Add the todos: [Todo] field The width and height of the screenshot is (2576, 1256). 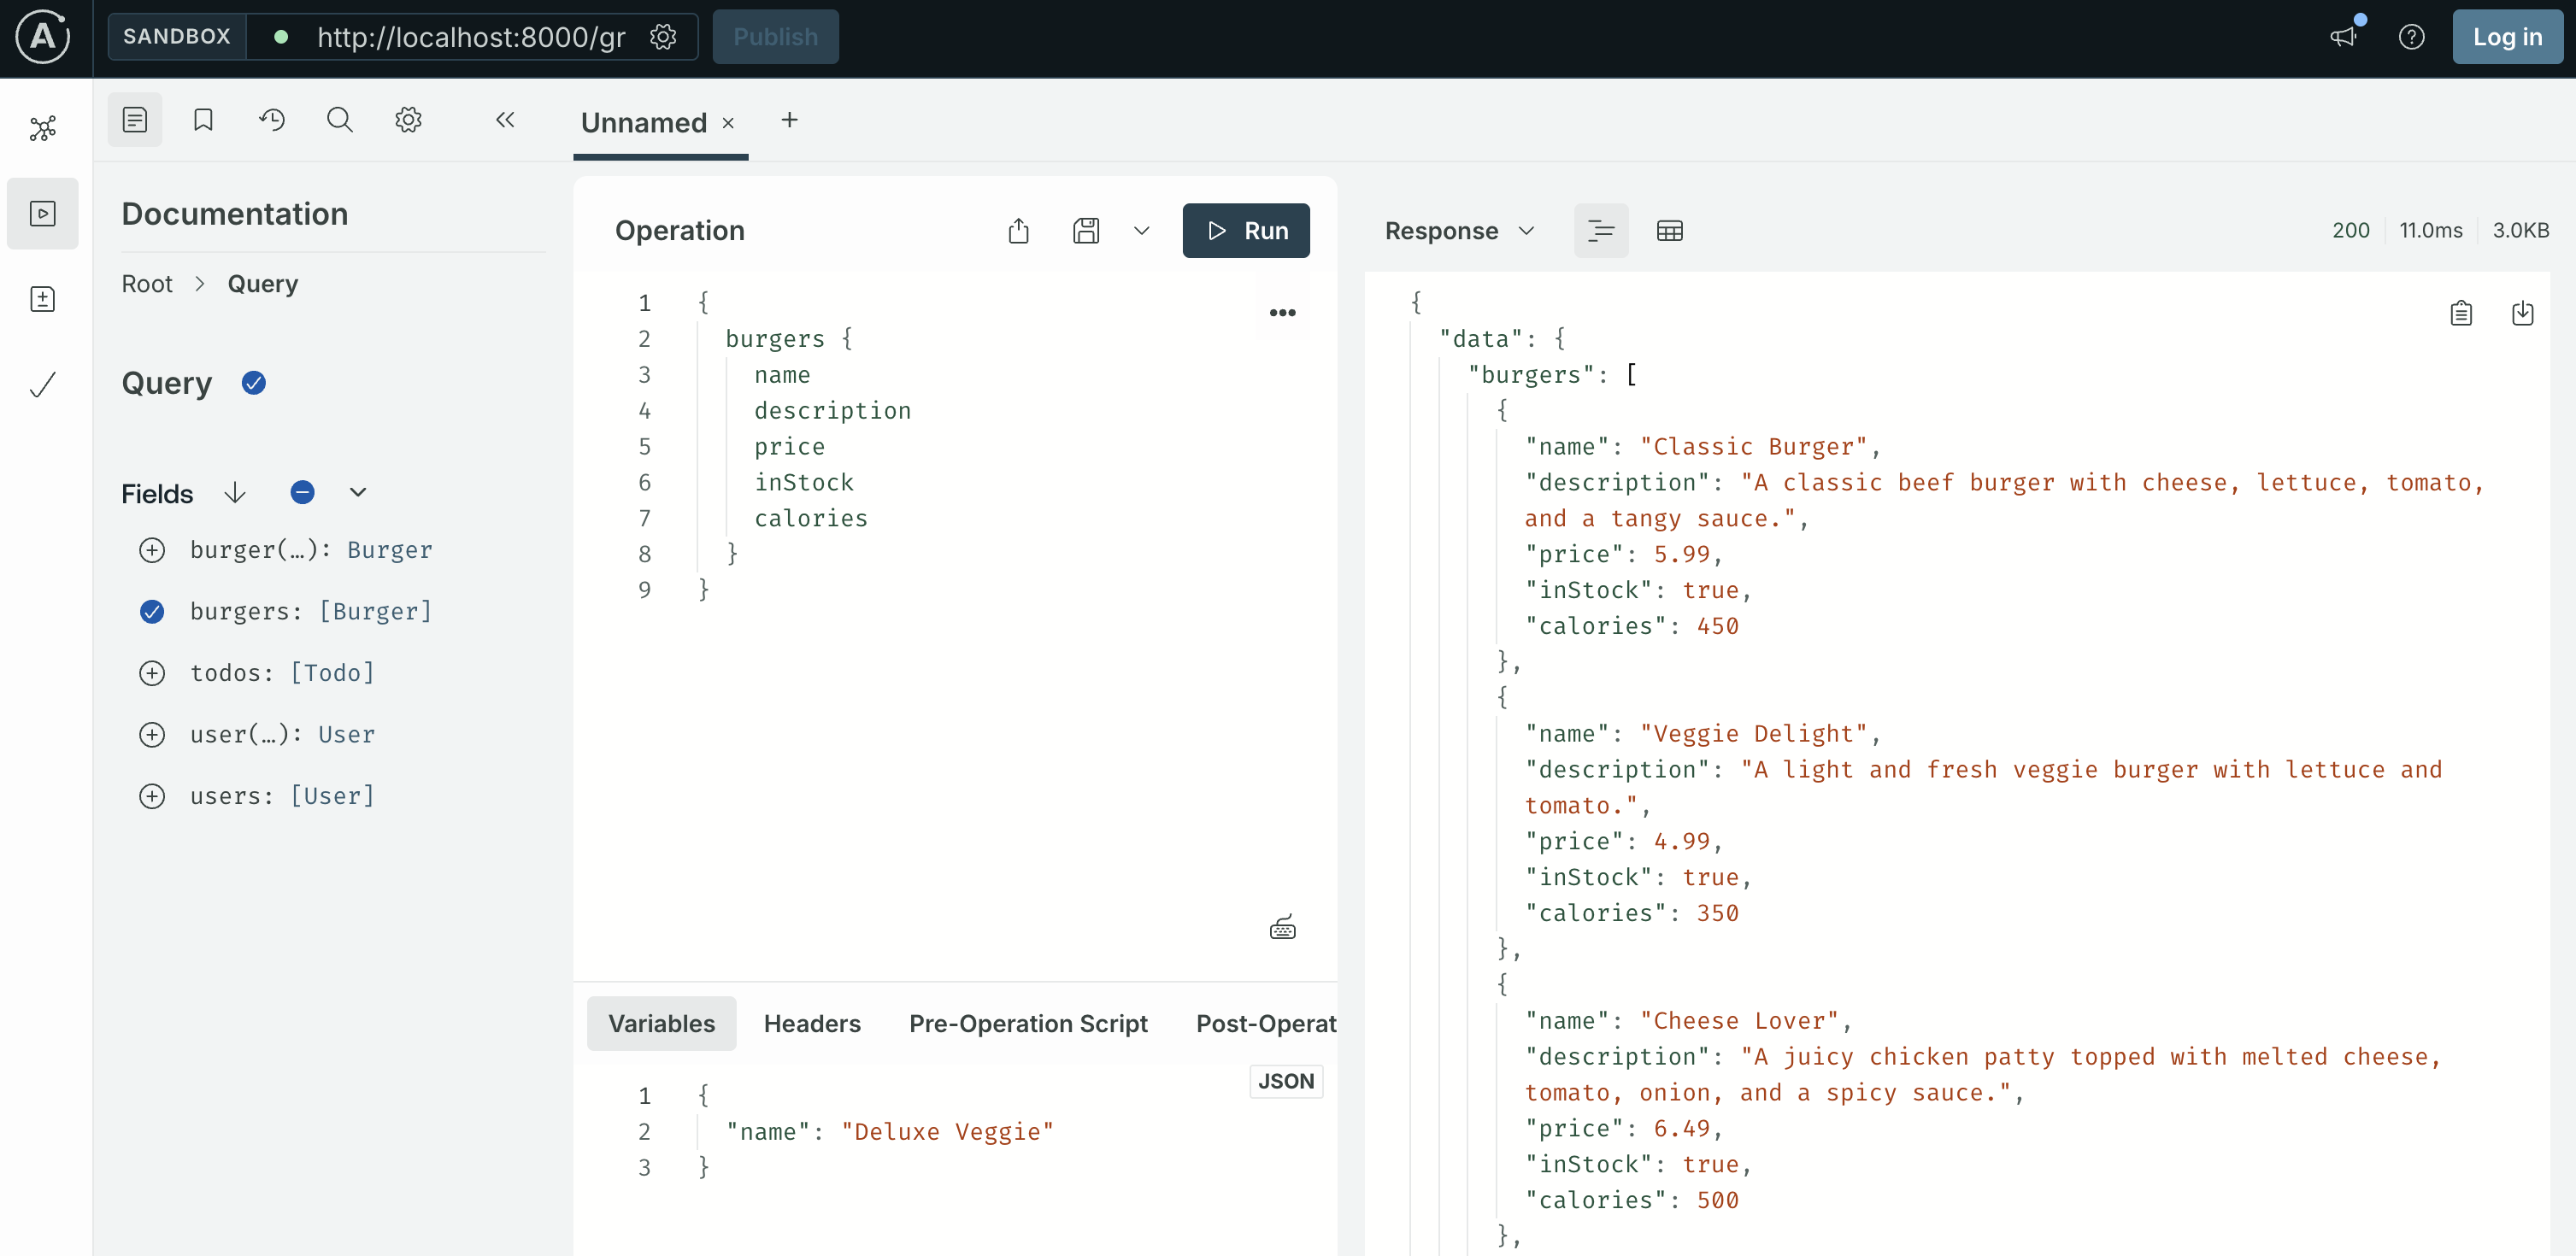click(152, 673)
